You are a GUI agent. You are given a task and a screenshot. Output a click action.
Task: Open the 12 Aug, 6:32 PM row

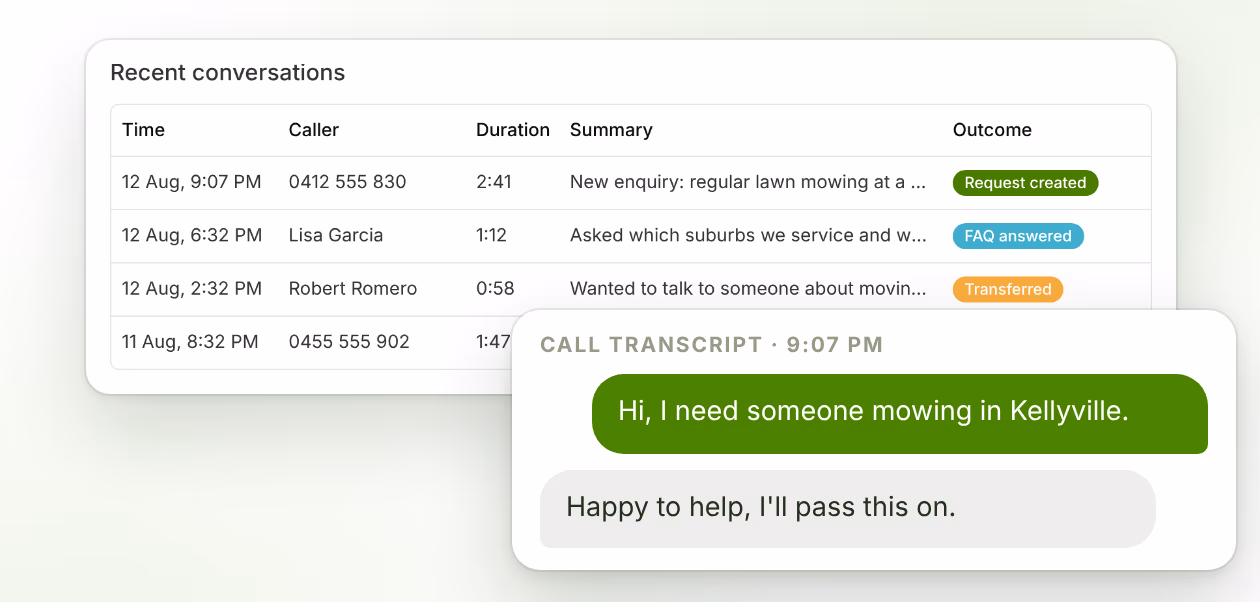pyautogui.click(x=631, y=236)
